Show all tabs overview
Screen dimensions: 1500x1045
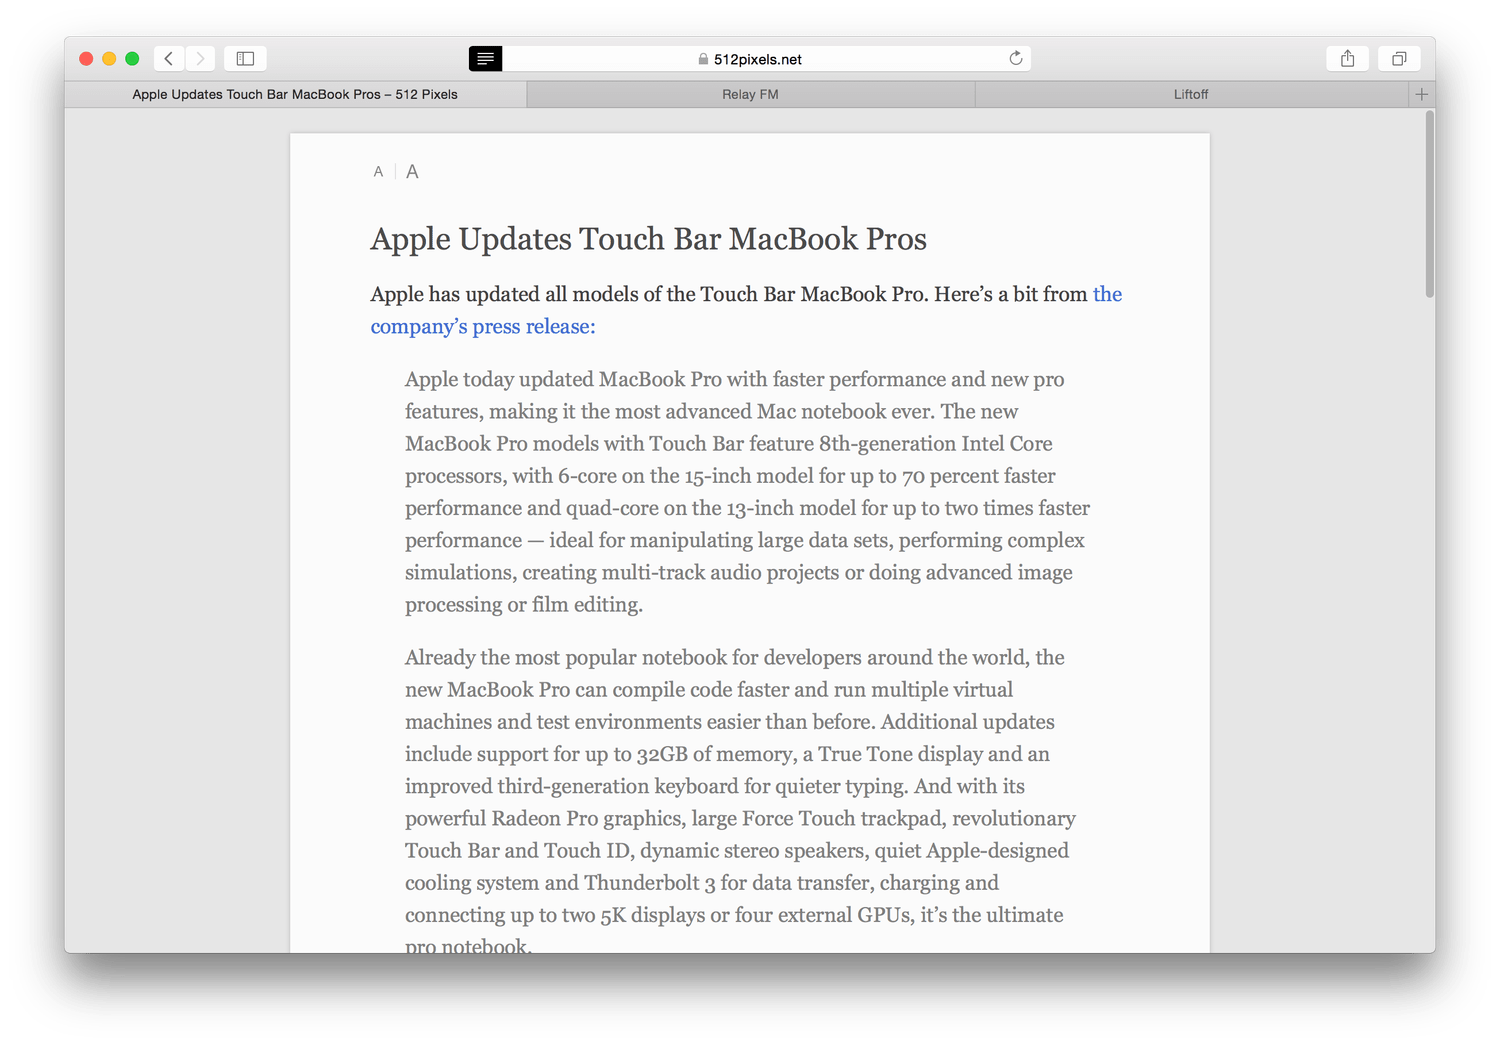(1399, 59)
